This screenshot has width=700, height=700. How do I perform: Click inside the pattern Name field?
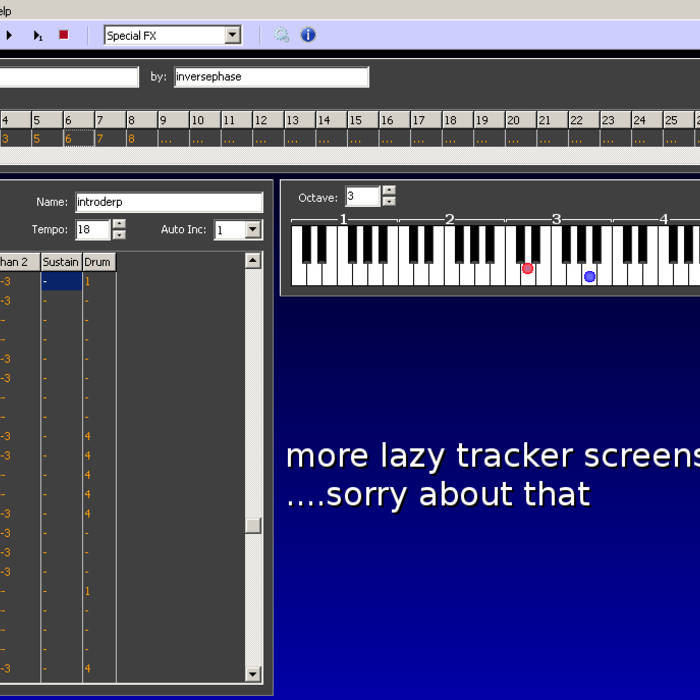click(168, 203)
